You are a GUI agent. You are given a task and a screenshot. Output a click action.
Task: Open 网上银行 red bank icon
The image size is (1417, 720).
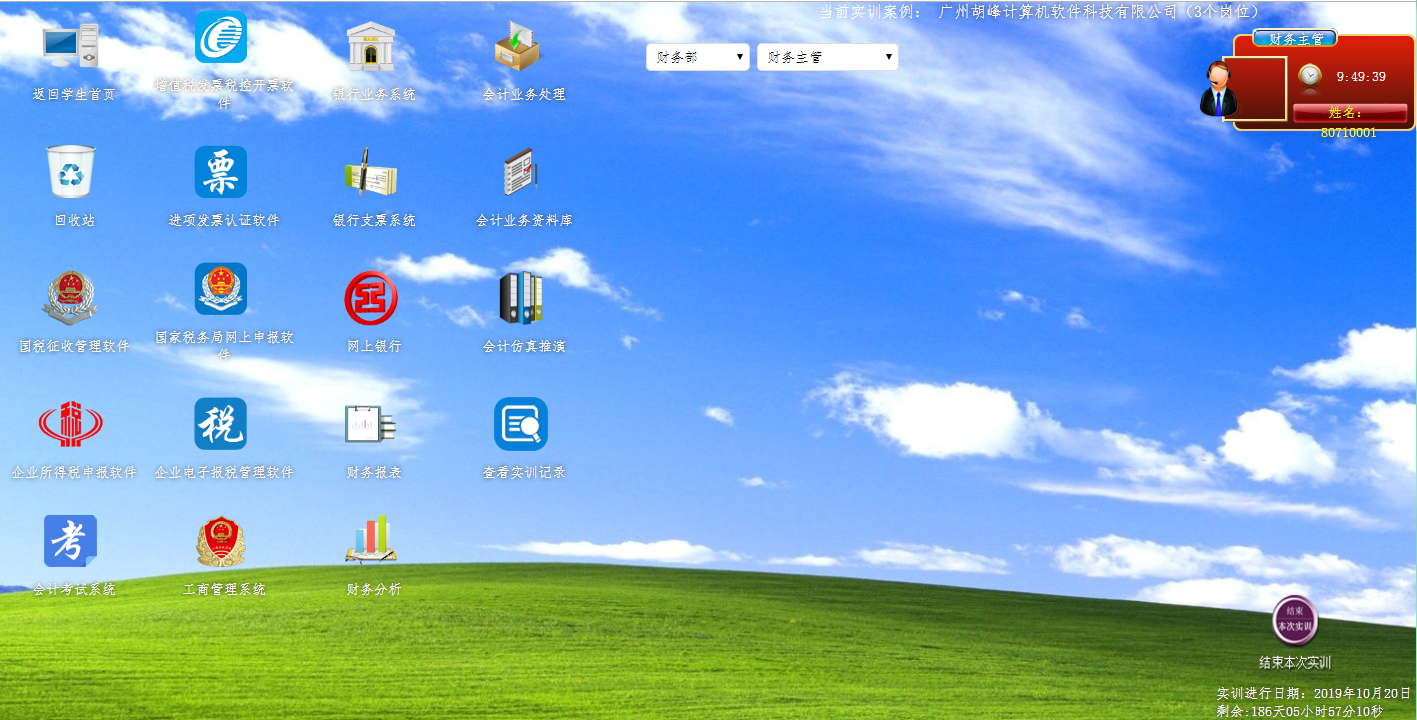(371, 298)
